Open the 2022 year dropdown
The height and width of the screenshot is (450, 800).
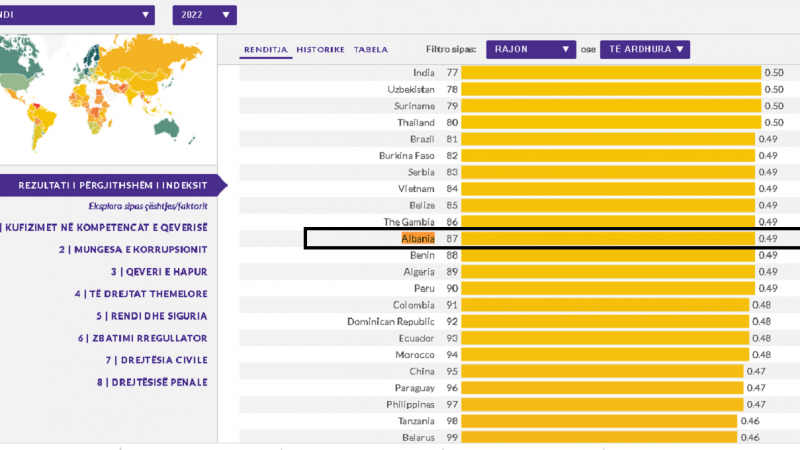[x=204, y=15]
